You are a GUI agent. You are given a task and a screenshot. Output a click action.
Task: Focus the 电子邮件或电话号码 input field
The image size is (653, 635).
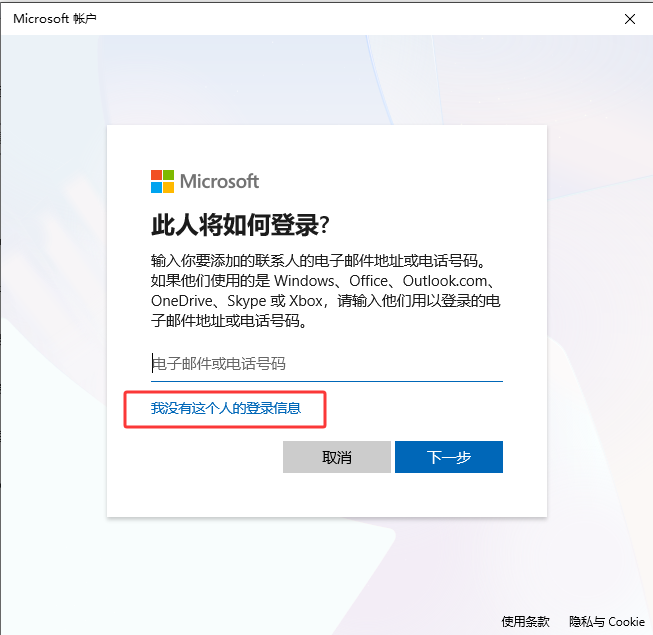[327, 364]
